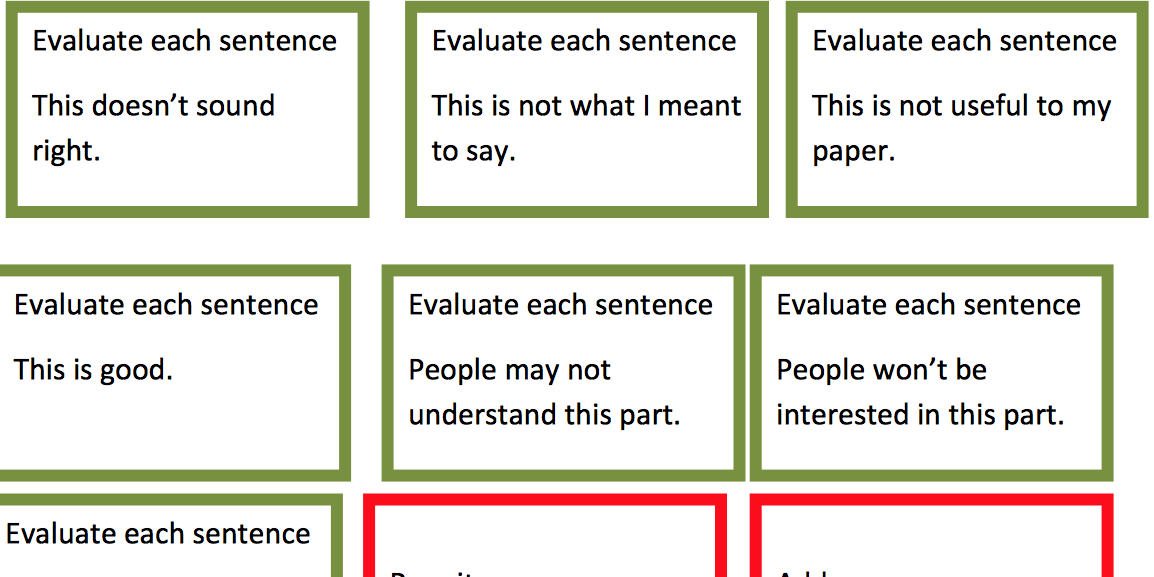1154x577 pixels.
Task: Click "Evaluate each sentence" heading above "People may not understand"
Action: [x=561, y=305]
